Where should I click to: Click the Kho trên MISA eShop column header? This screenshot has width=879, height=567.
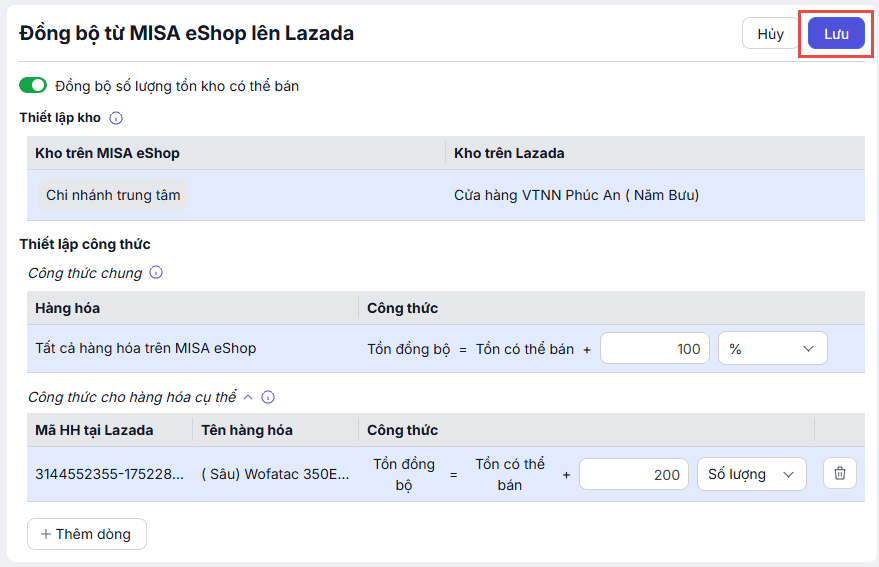coord(107,153)
